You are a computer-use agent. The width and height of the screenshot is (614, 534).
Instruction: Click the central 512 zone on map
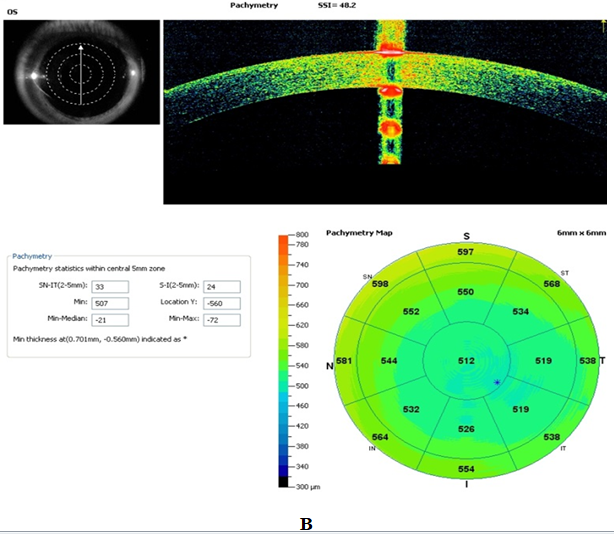tap(465, 361)
